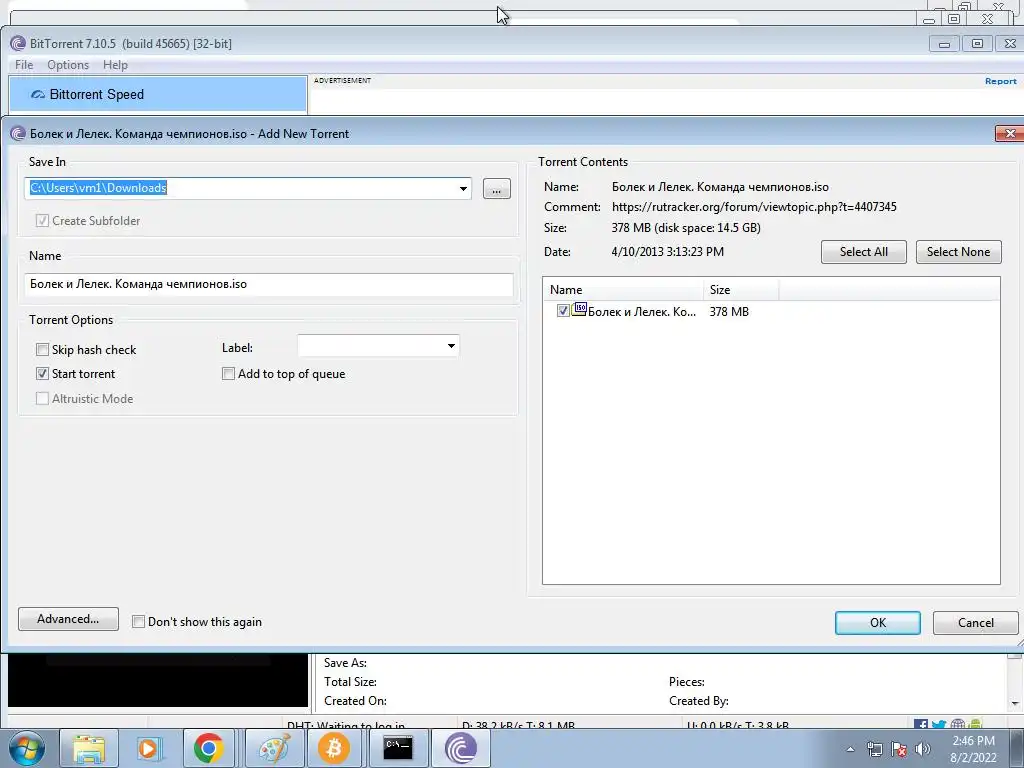Open the Advanced... settings button
1024x768 pixels.
point(68,619)
